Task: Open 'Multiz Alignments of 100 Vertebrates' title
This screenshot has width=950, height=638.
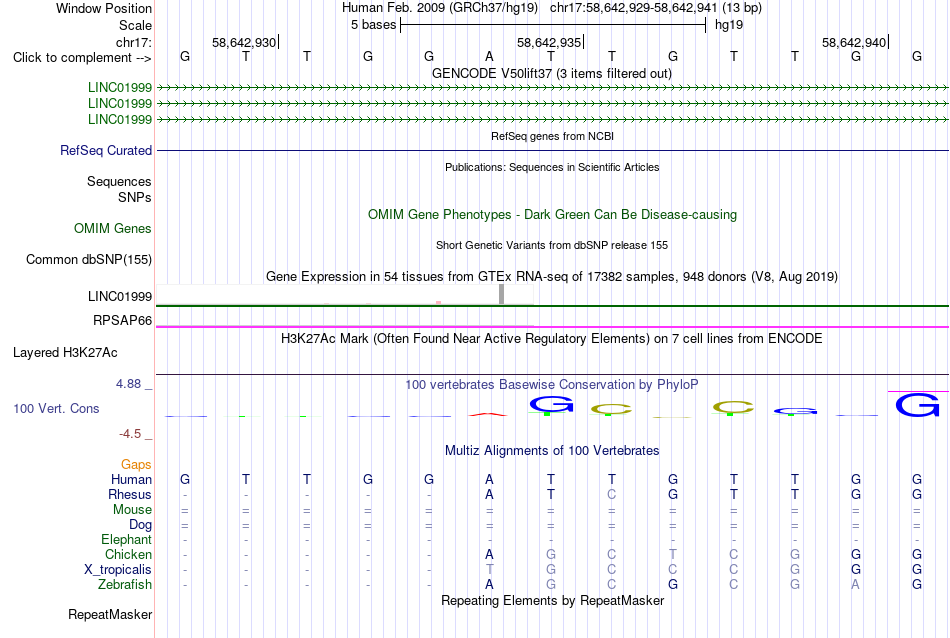Action: (x=552, y=451)
